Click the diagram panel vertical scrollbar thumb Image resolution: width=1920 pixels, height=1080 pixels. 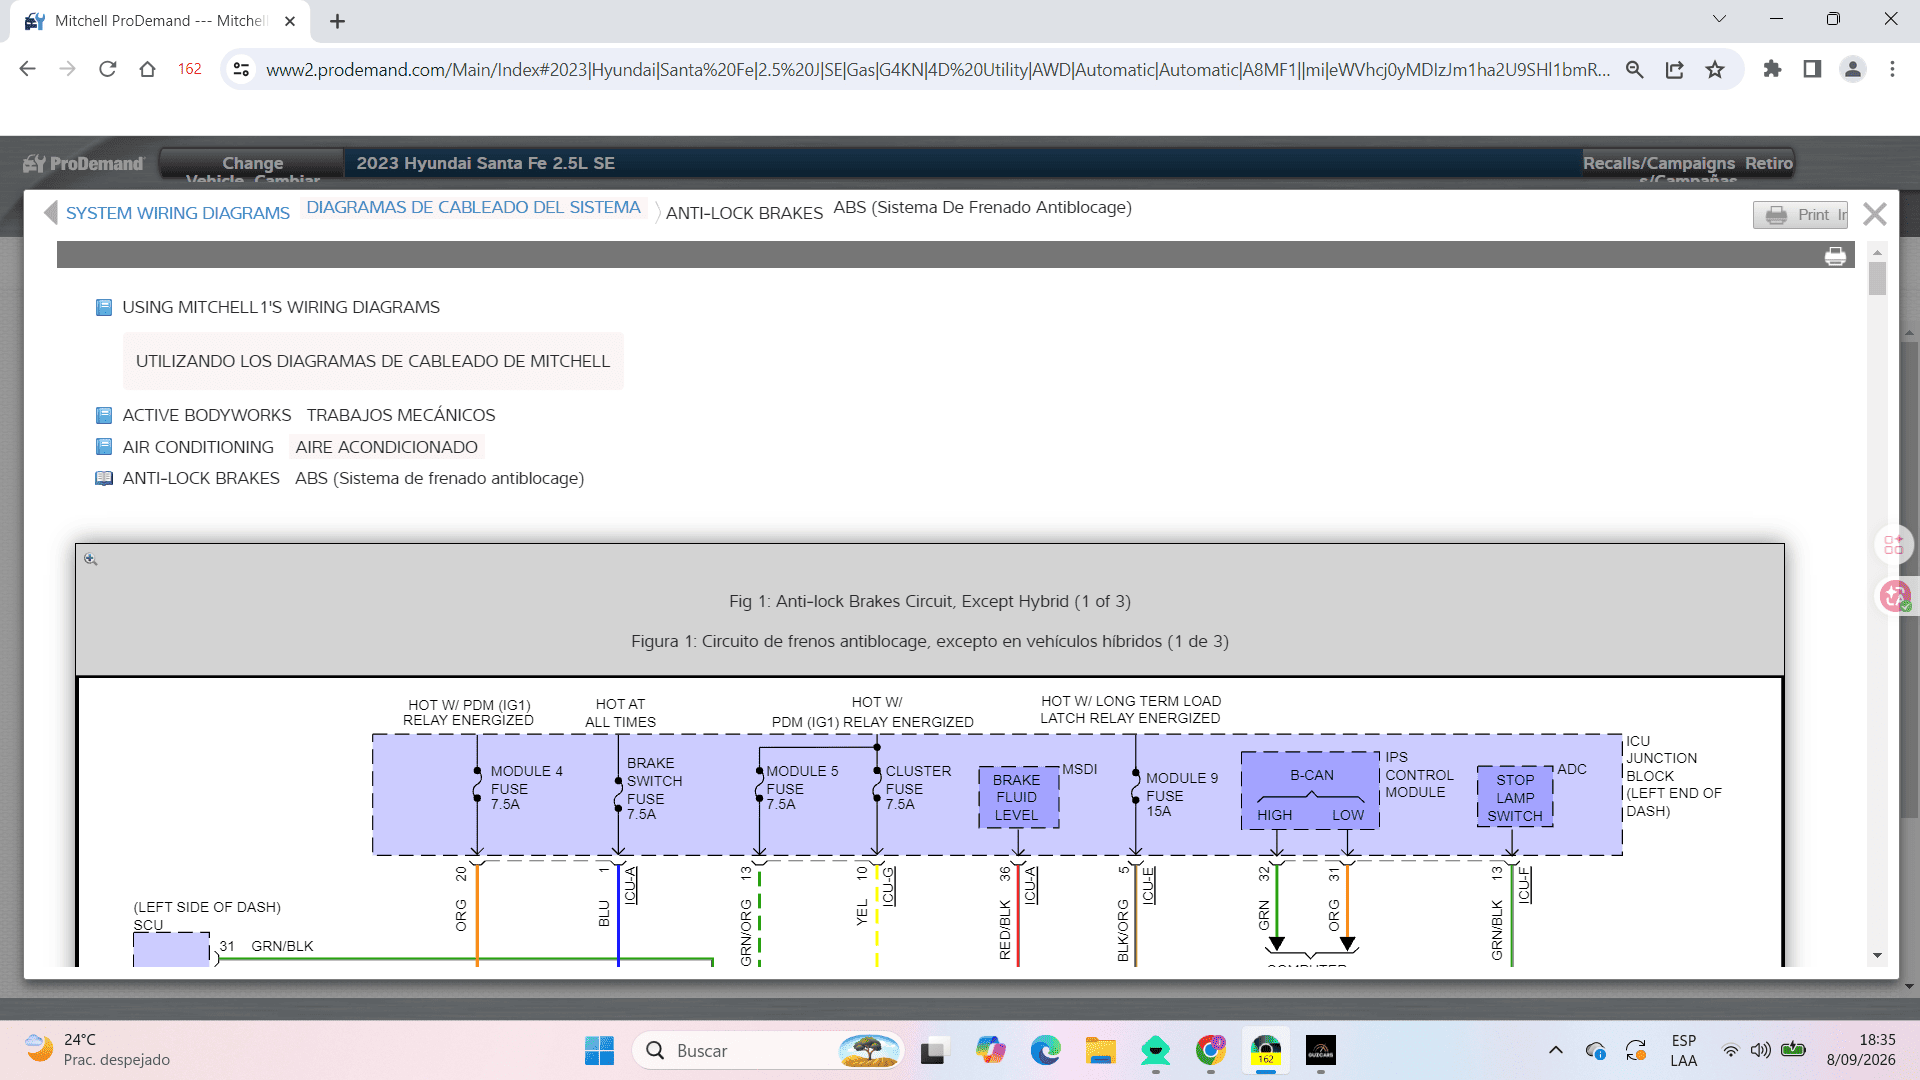pos(1877,279)
